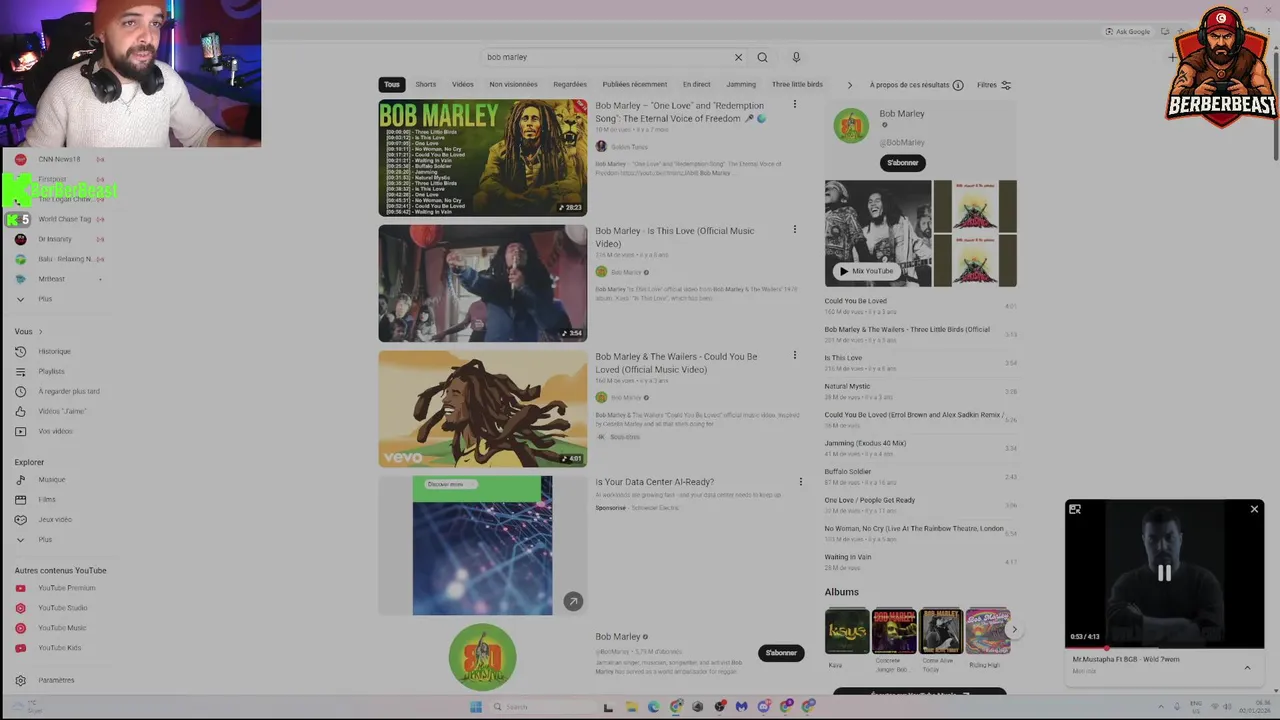Go to Musique in Explorer section
This screenshot has height=720, width=1280.
51,479
